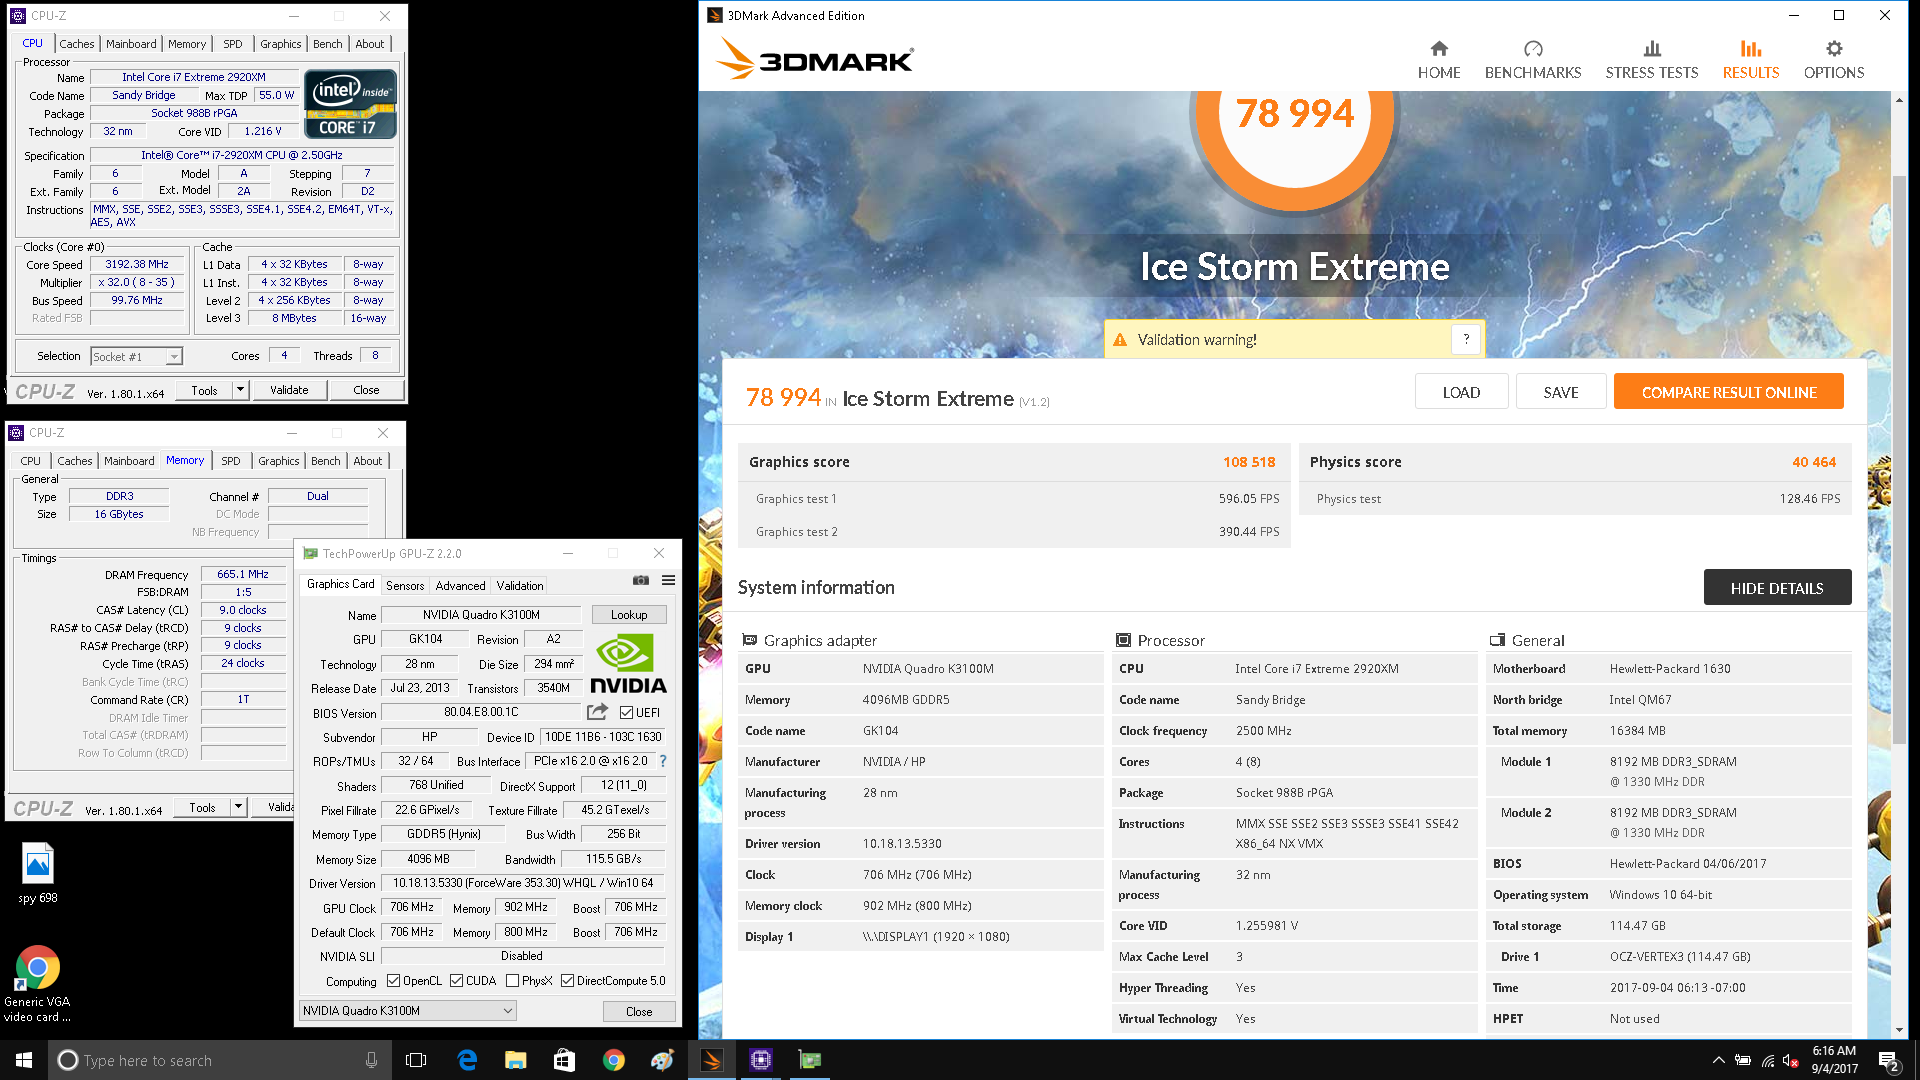1920x1080 pixels.
Task: Click the microphone icon in the search box
Action: (x=371, y=1060)
